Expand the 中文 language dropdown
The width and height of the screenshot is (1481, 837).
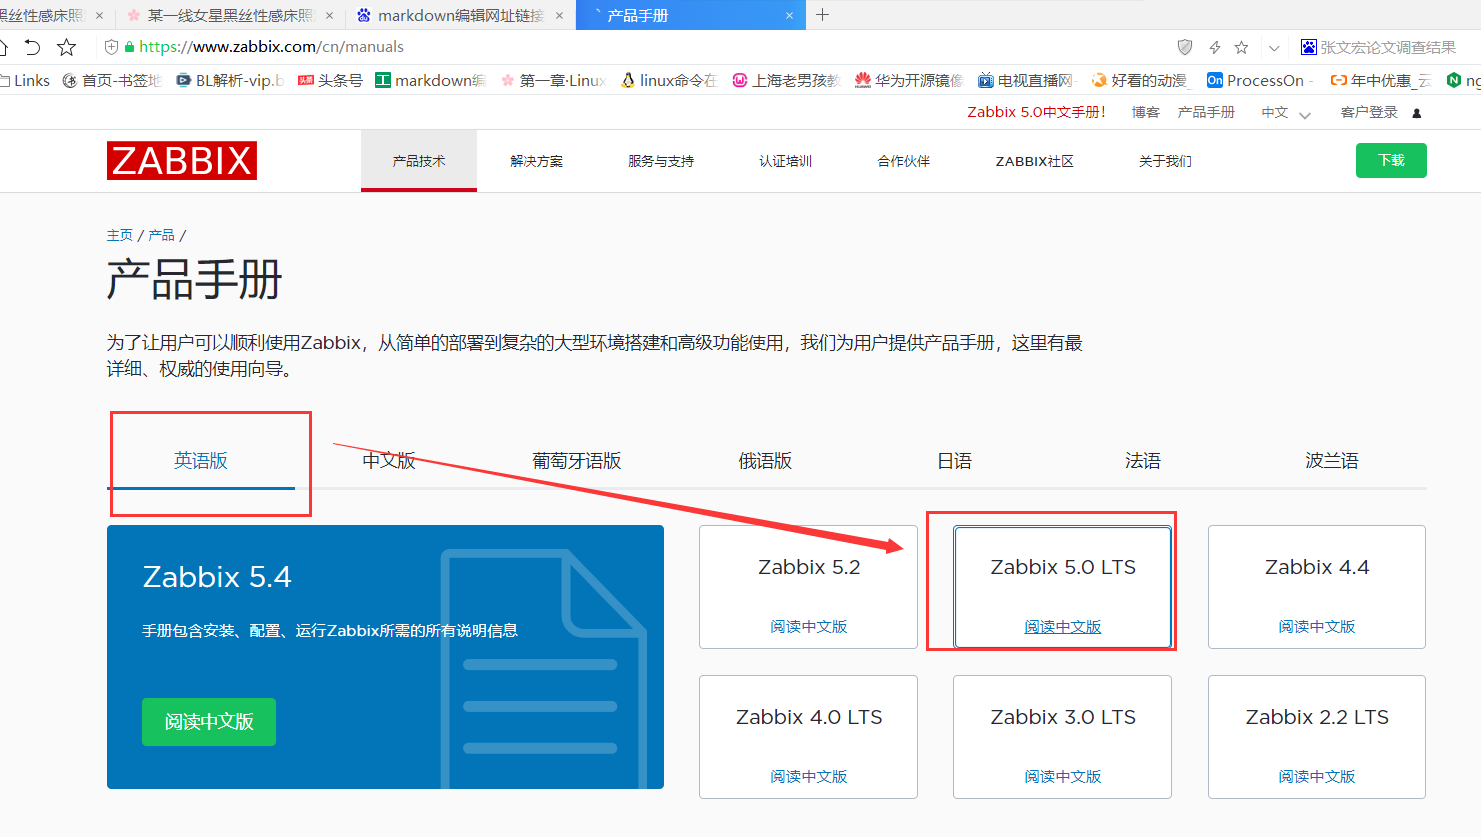tap(1286, 112)
